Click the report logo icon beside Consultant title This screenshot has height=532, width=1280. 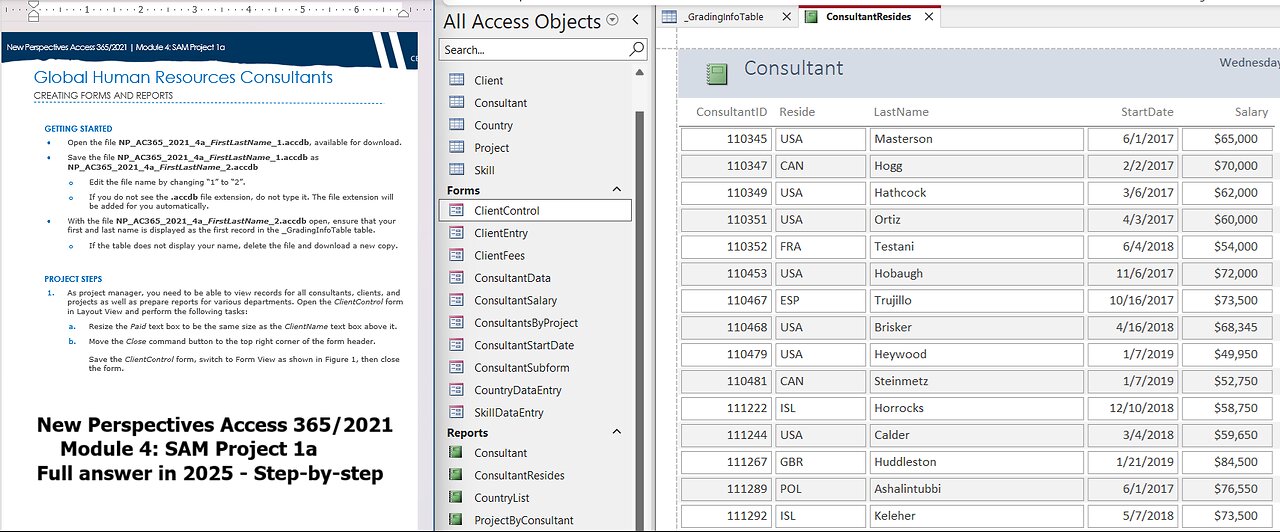(x=715, y=74)
